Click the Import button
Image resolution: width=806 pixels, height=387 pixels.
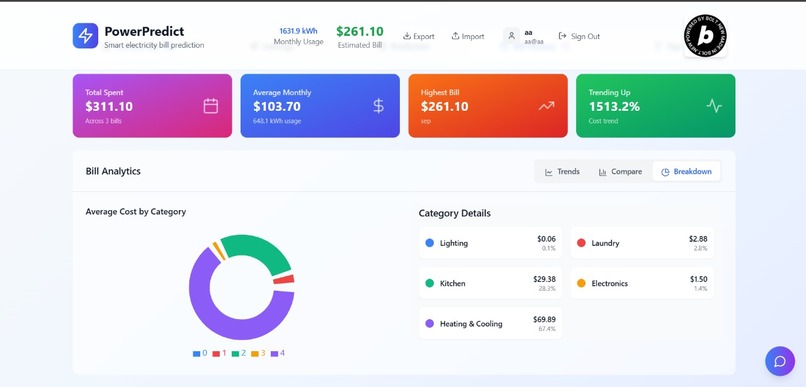468,36
